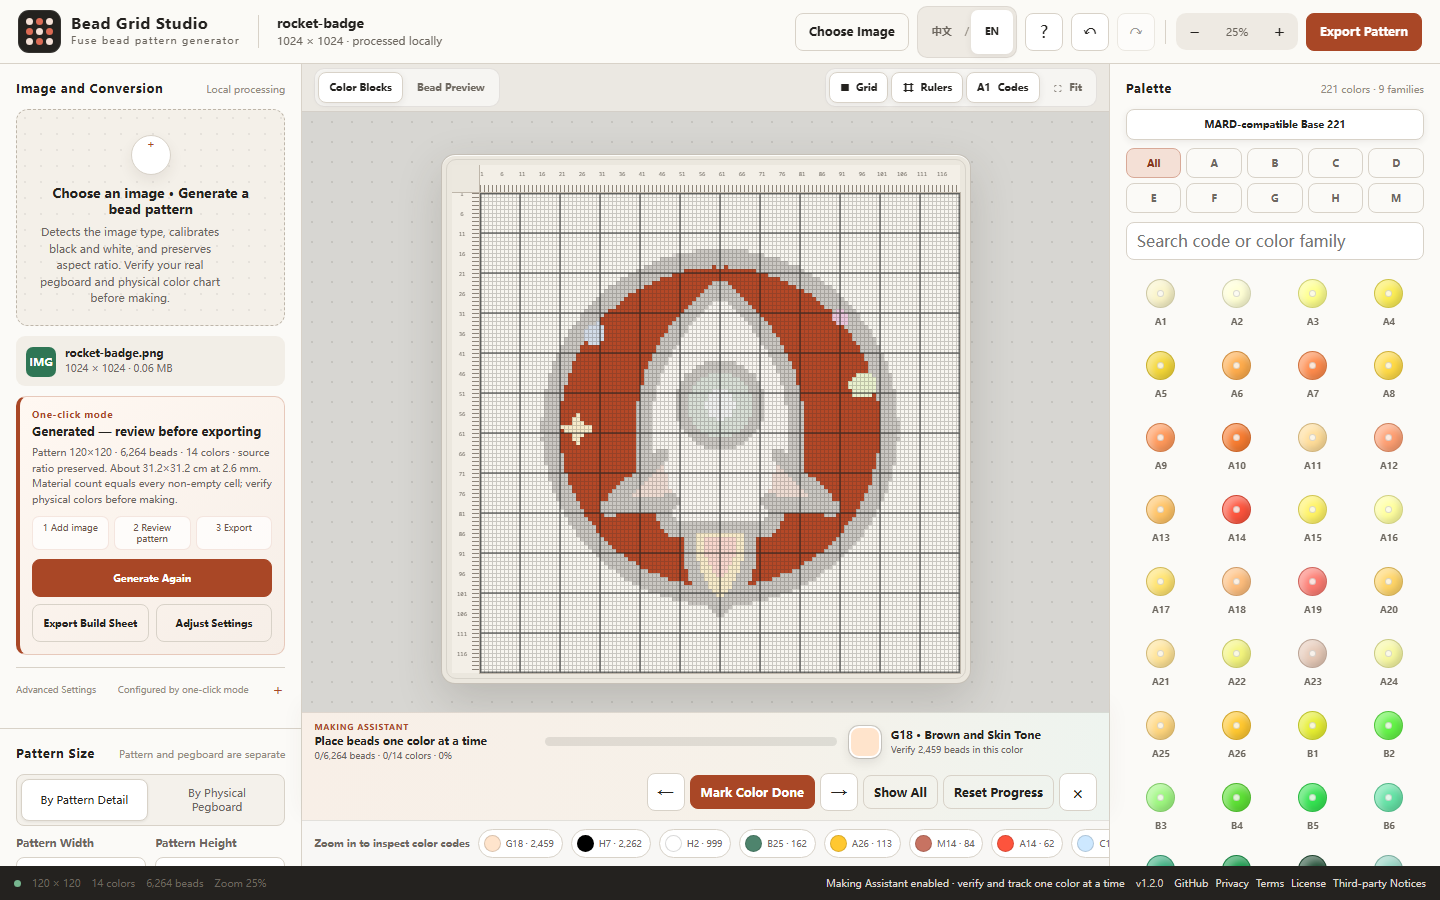Toggle Rulers display
This screenshot has height=900, width=1440.
927,88
